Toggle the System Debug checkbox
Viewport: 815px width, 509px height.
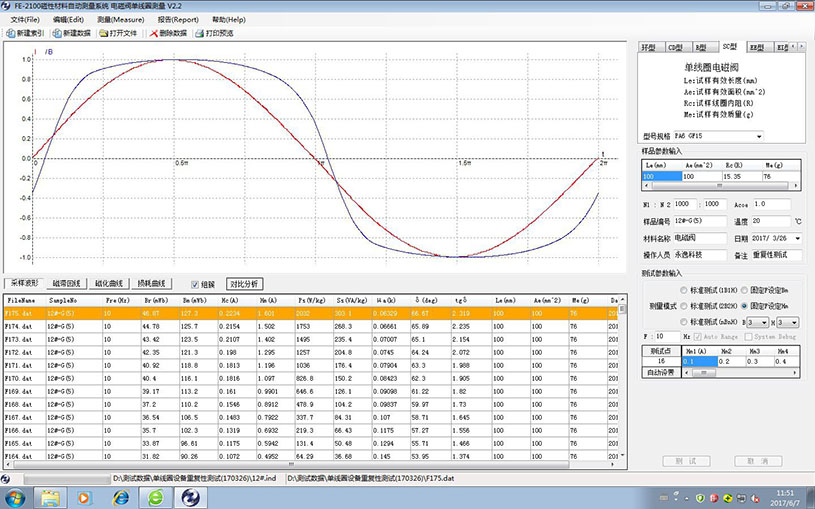pos(748,337)
